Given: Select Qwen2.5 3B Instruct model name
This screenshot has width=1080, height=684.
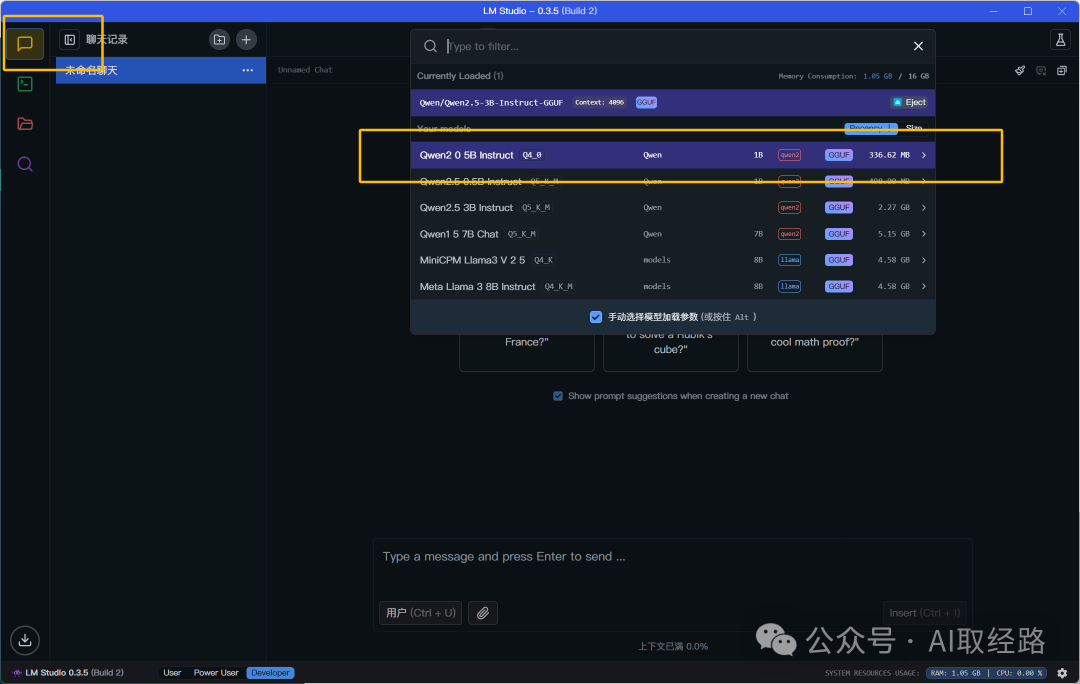Looking at the screenshot, I should pos(466,207).
